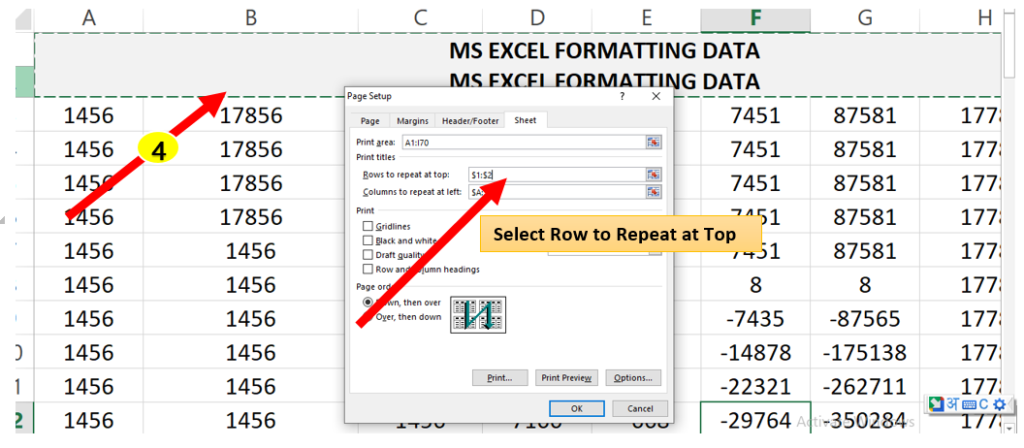
Task: Go to the Header/Footer tab
Action: coord(470,121)
